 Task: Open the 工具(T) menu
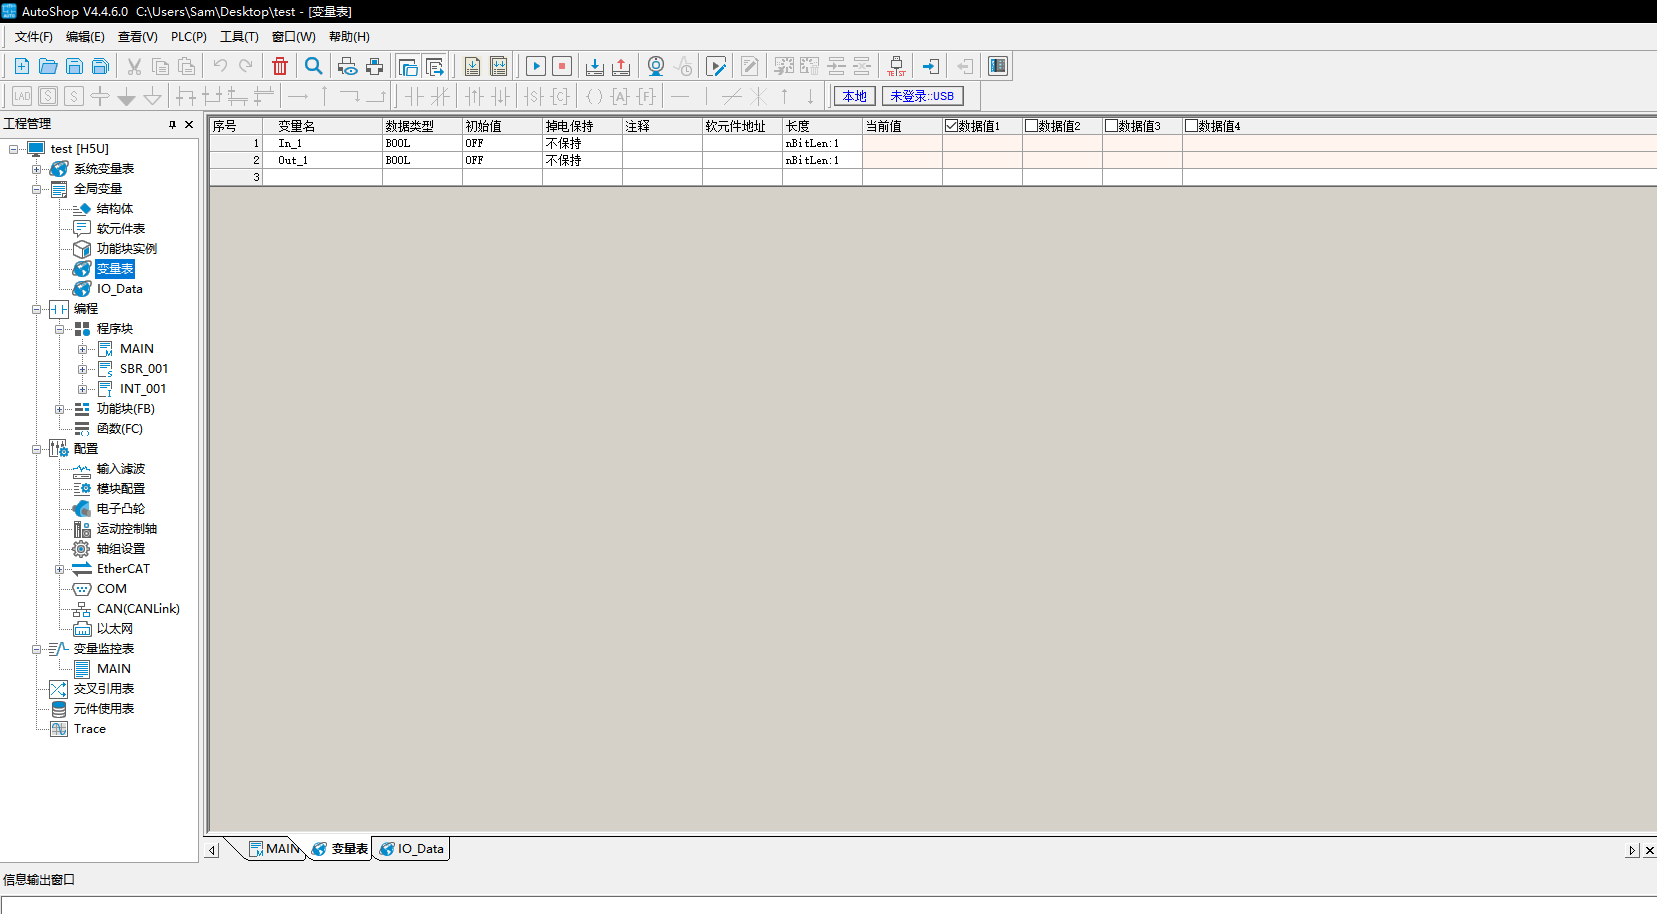pos(239,37)
